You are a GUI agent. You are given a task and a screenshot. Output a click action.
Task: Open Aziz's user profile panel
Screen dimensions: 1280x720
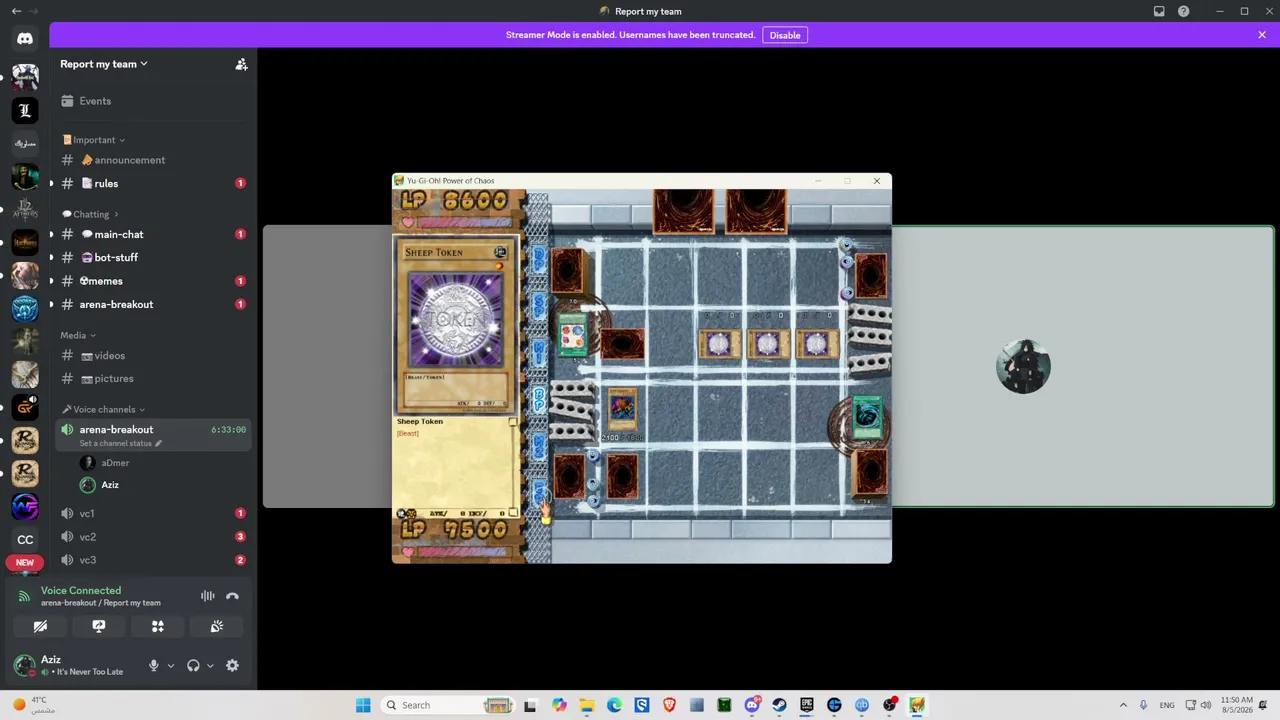pos(73,665)
